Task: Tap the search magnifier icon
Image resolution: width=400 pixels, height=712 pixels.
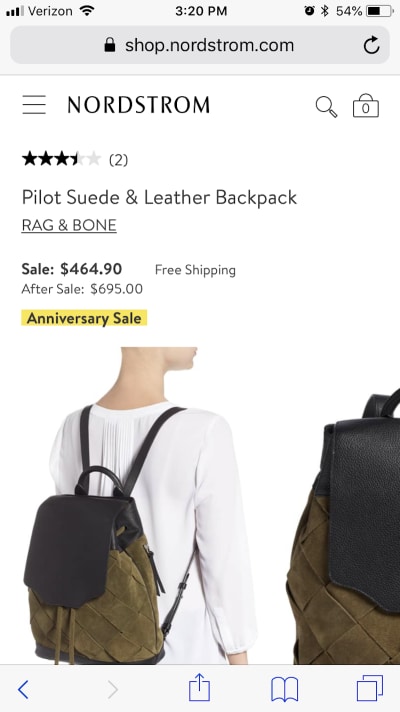Action: pos(326,107)
